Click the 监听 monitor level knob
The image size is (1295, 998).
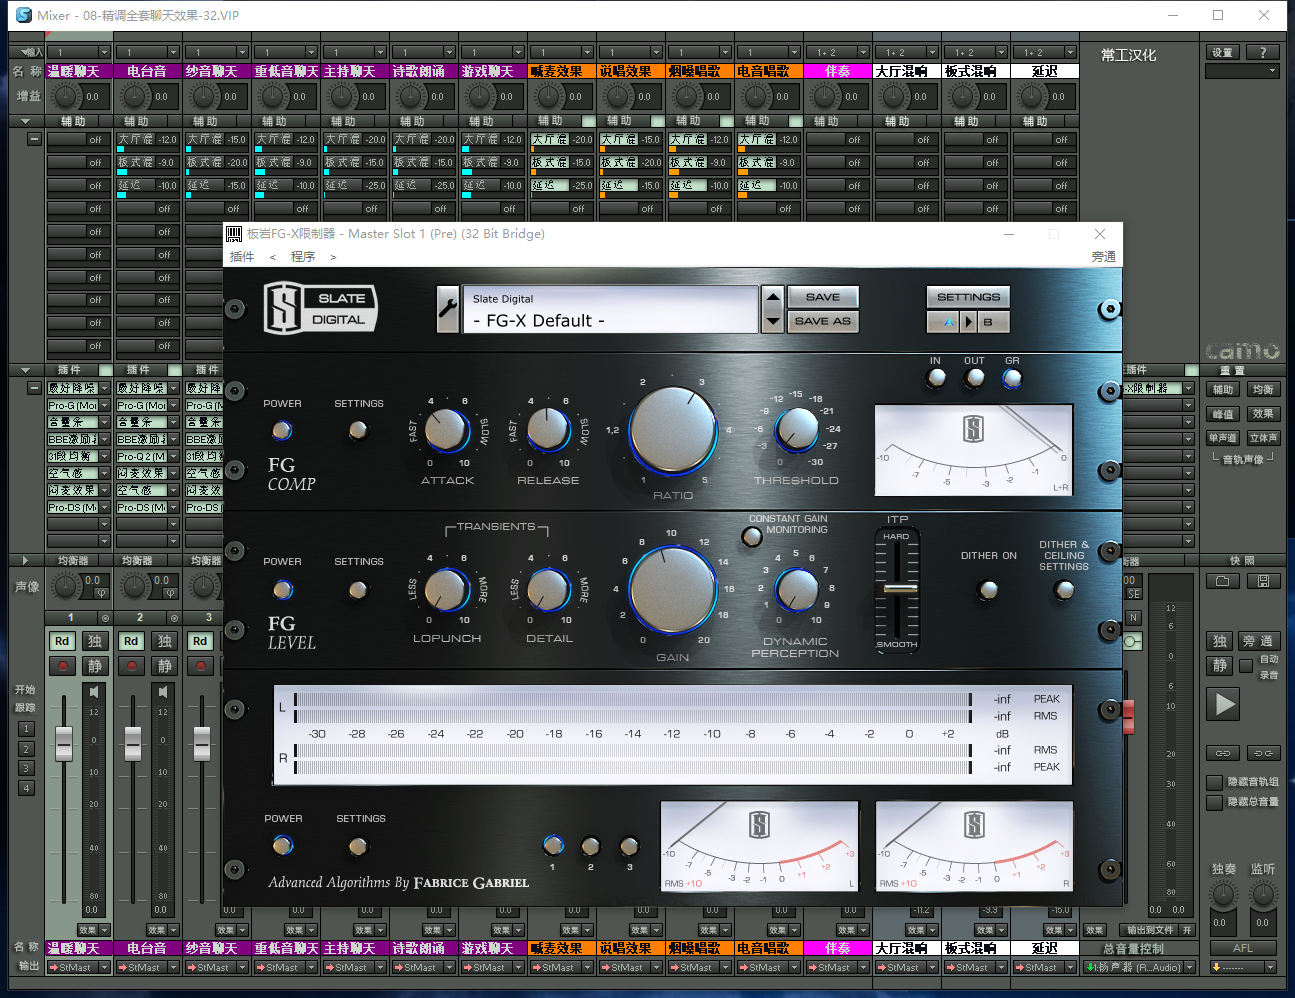pos(1264,895)
